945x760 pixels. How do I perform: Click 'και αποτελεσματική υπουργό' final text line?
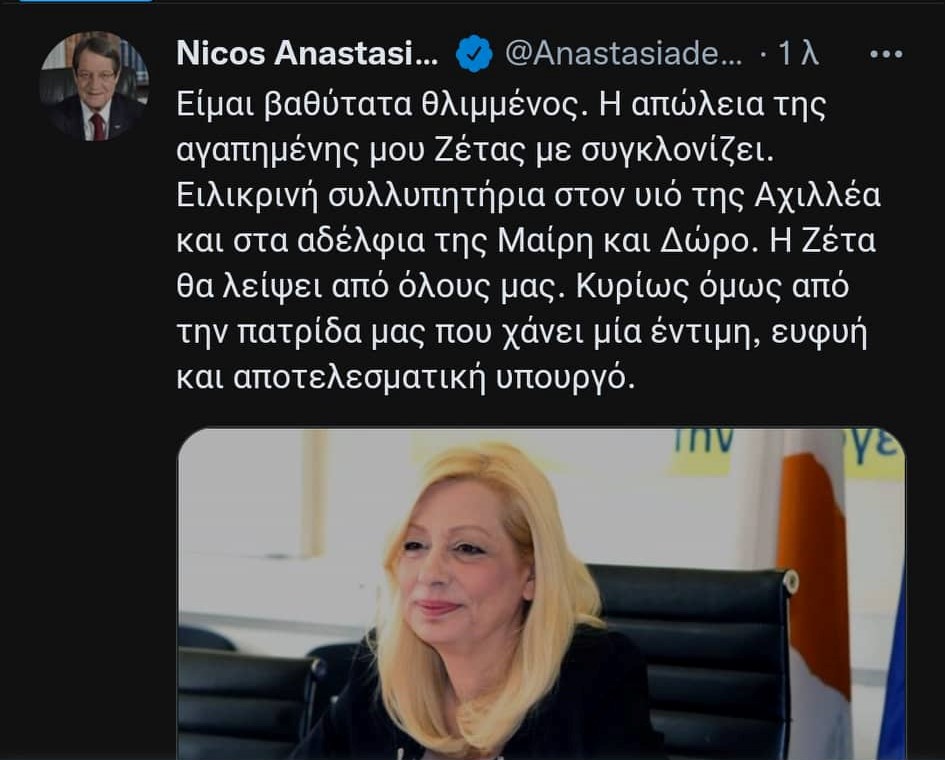[406, 378]
